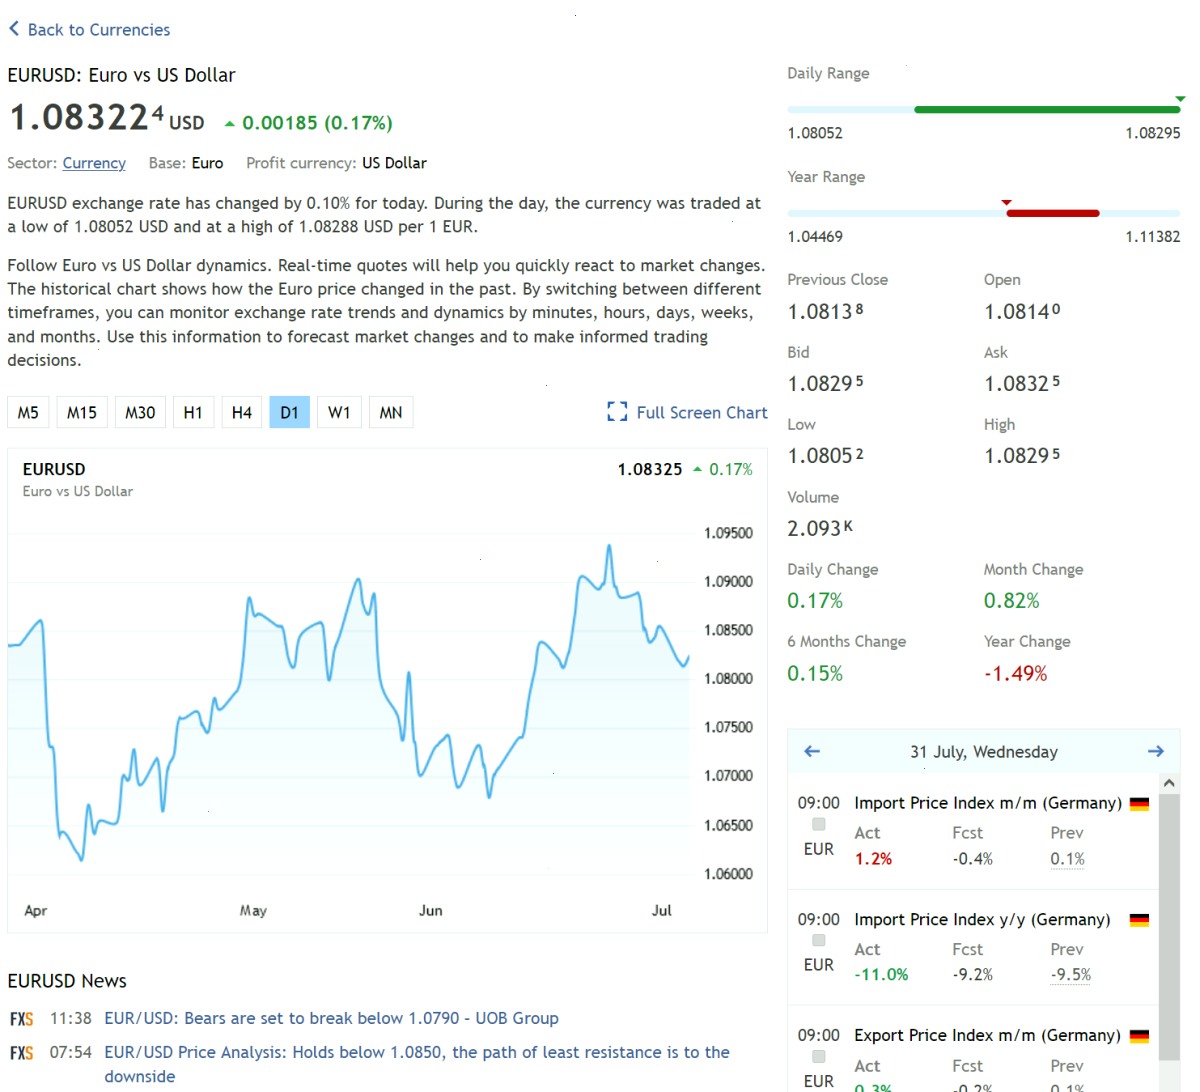This screenshot has height=1092, width=1200.
Task: Click the Daily Range green slider bar
Action: [x=1047, y=109]
